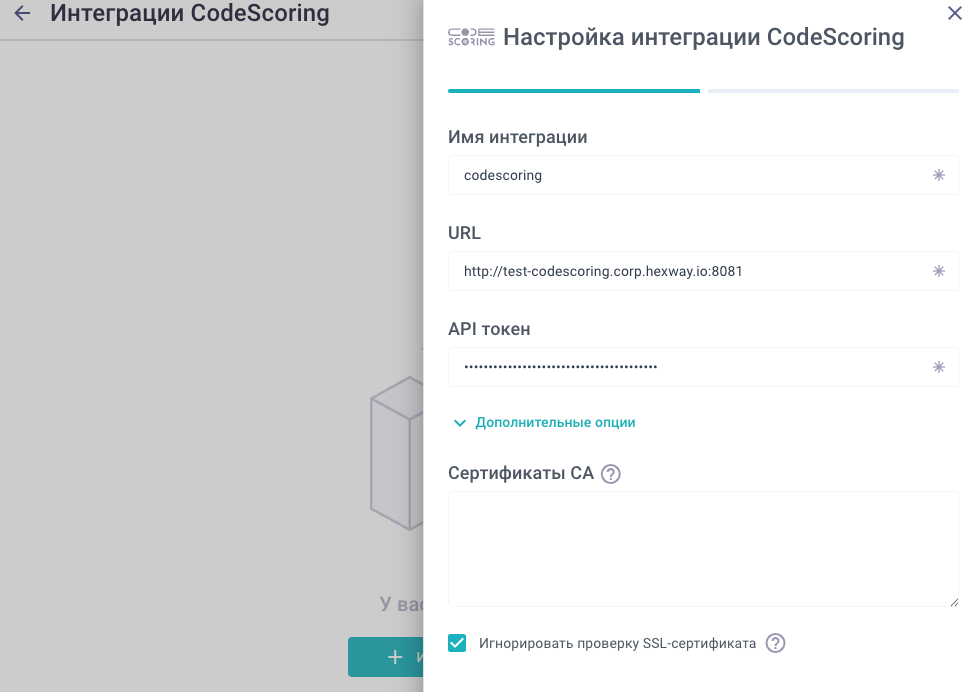Click the Имя интеграции label
Screen dimensions: 980x692
[518, 137]
